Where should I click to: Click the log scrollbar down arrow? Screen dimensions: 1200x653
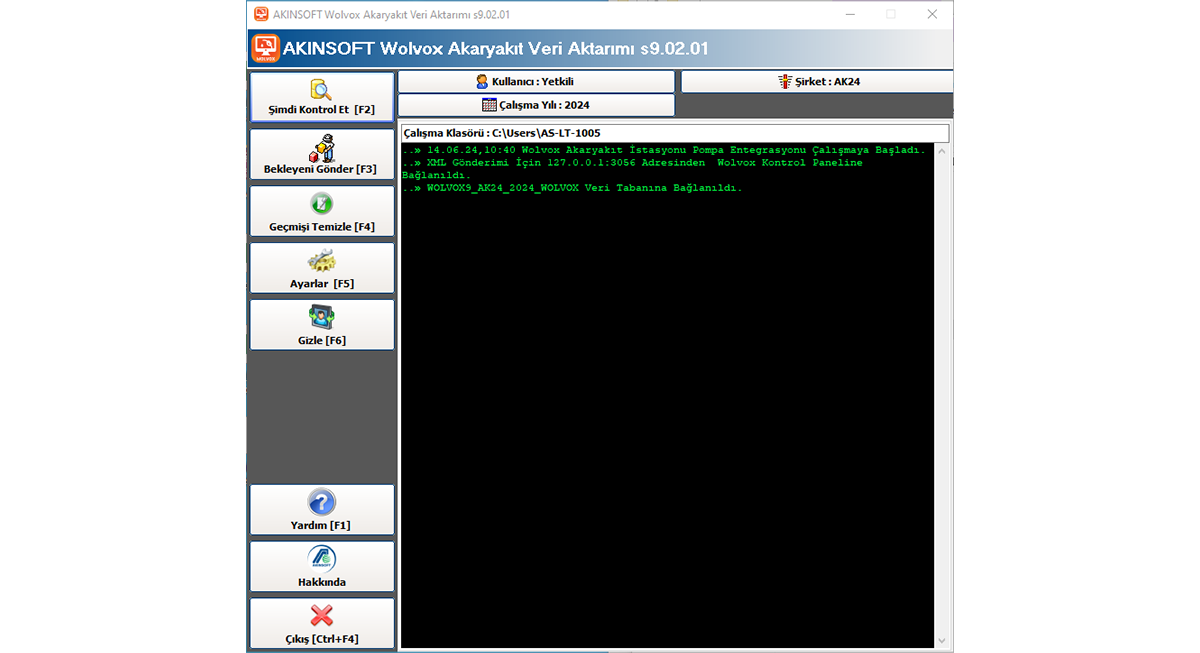click(941, 641)
